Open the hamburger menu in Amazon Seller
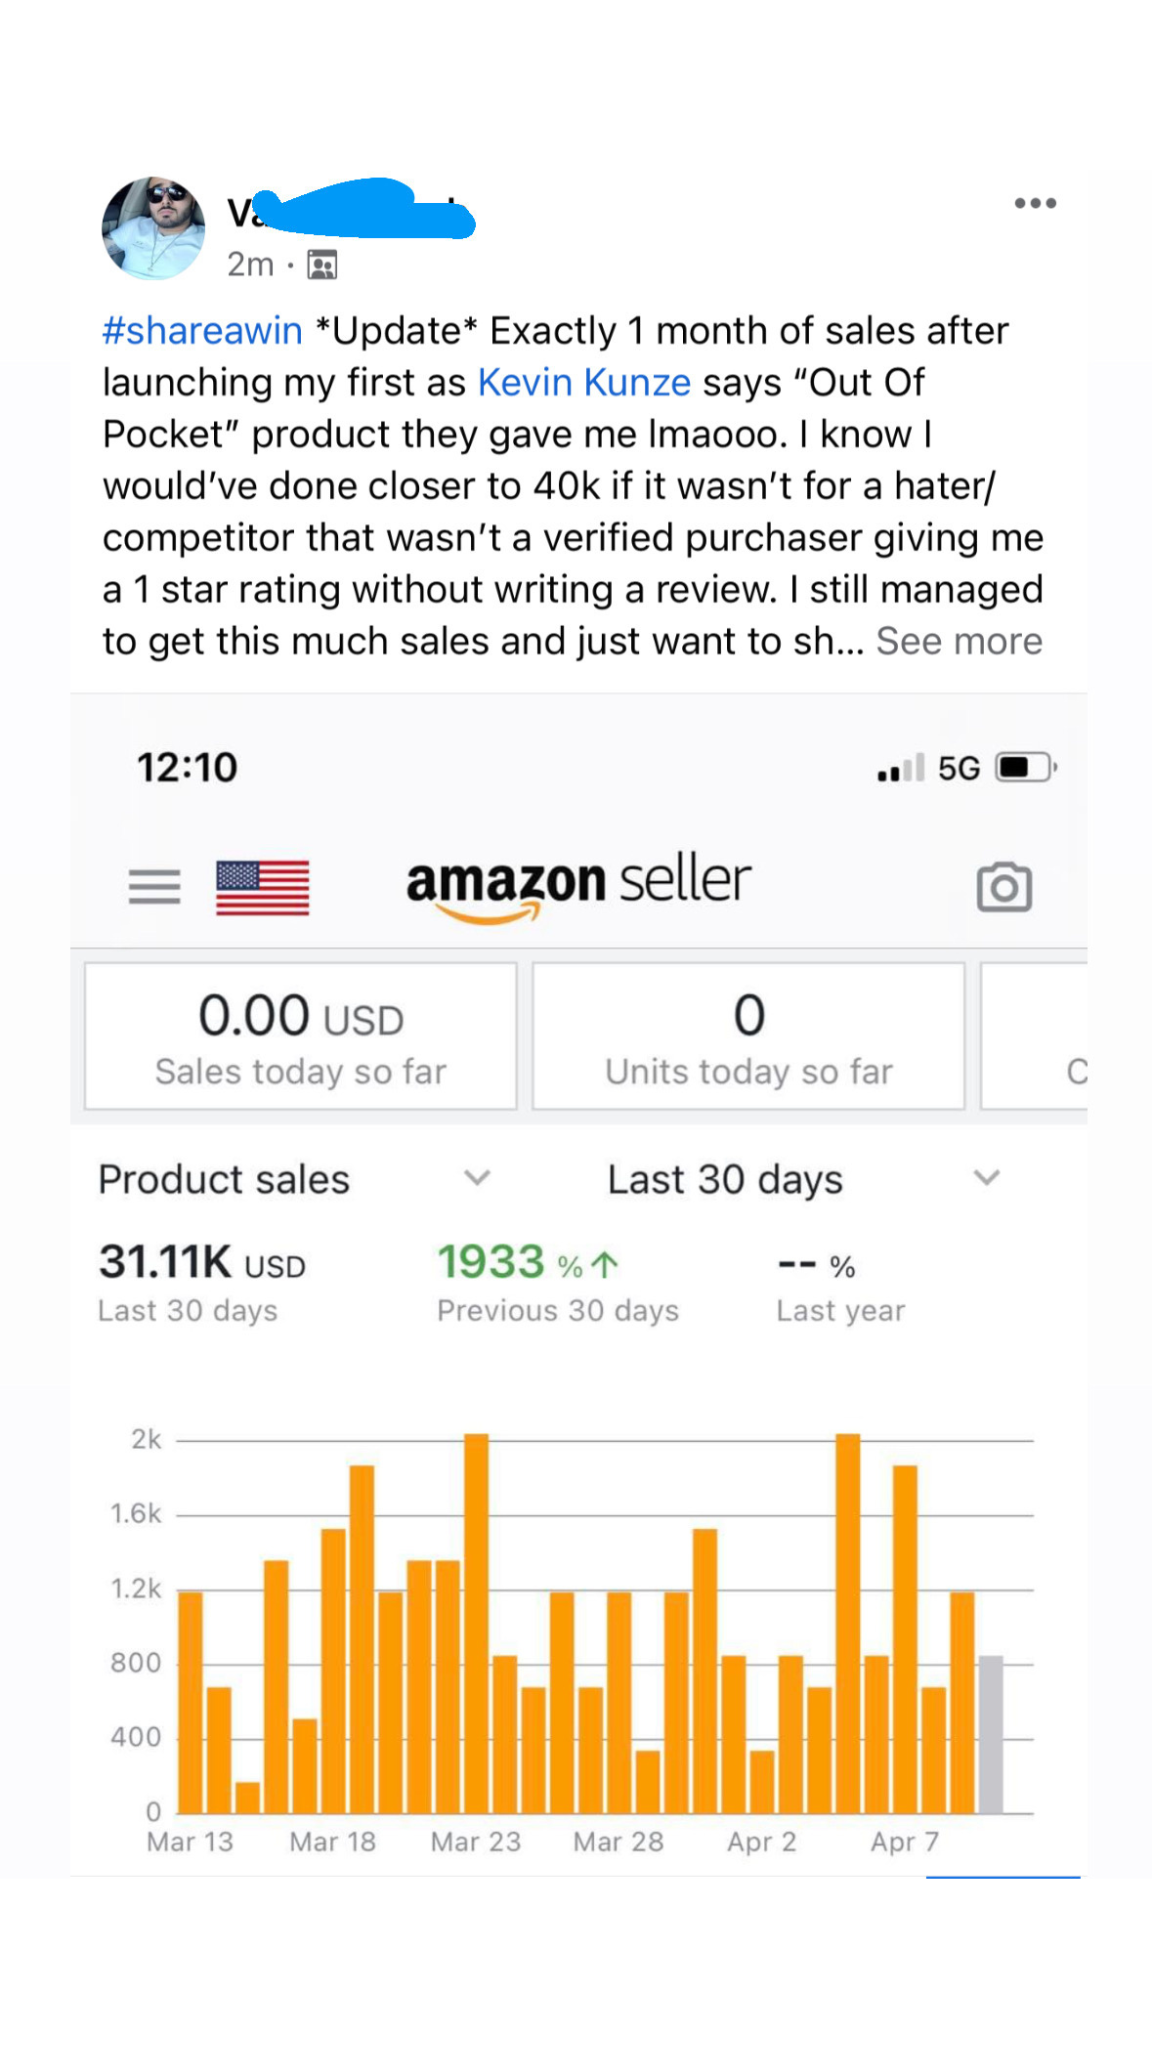The width and height of the screenshot is (1152, 2048). tap(154, 886)
